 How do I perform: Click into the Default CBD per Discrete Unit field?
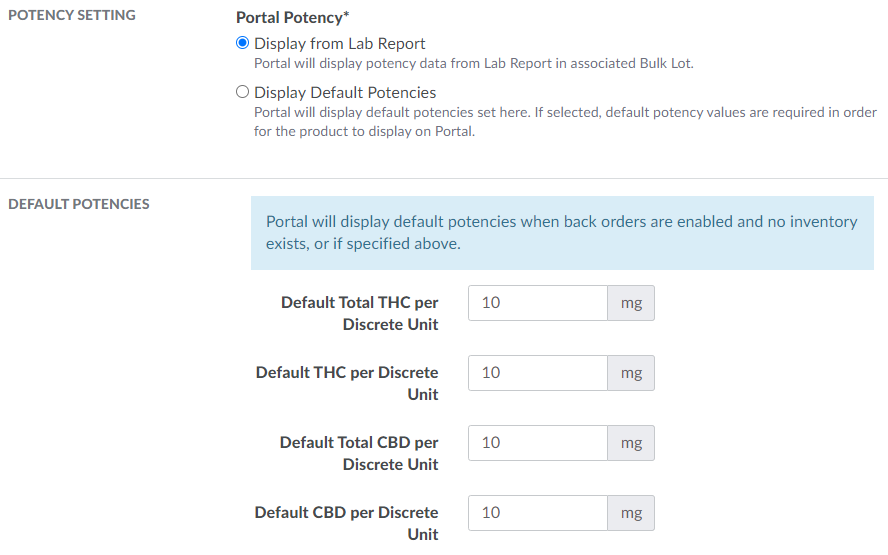point(537,513)
